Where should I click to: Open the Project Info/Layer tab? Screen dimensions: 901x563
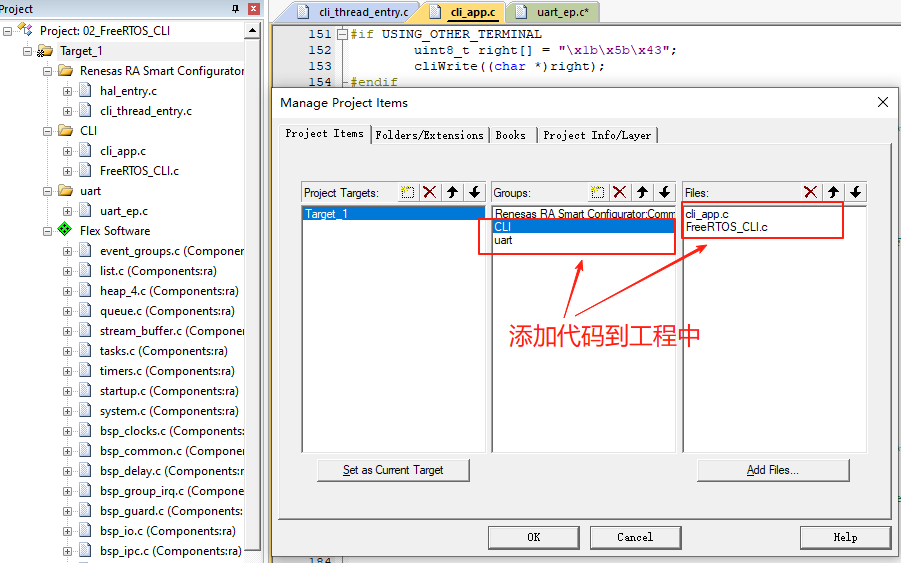597,136
